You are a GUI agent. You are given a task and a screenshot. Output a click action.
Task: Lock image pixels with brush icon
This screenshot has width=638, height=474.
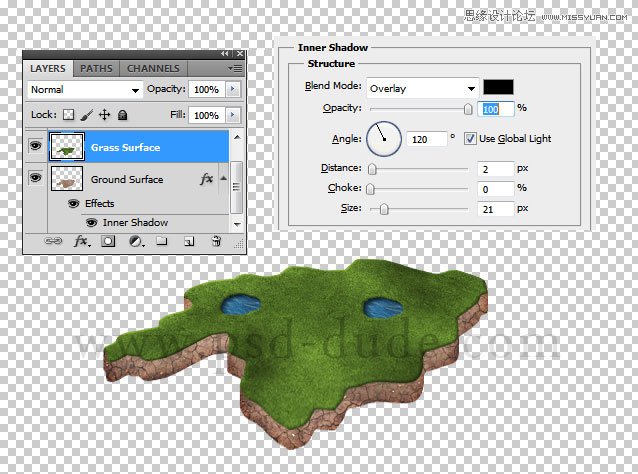point(86,116)
